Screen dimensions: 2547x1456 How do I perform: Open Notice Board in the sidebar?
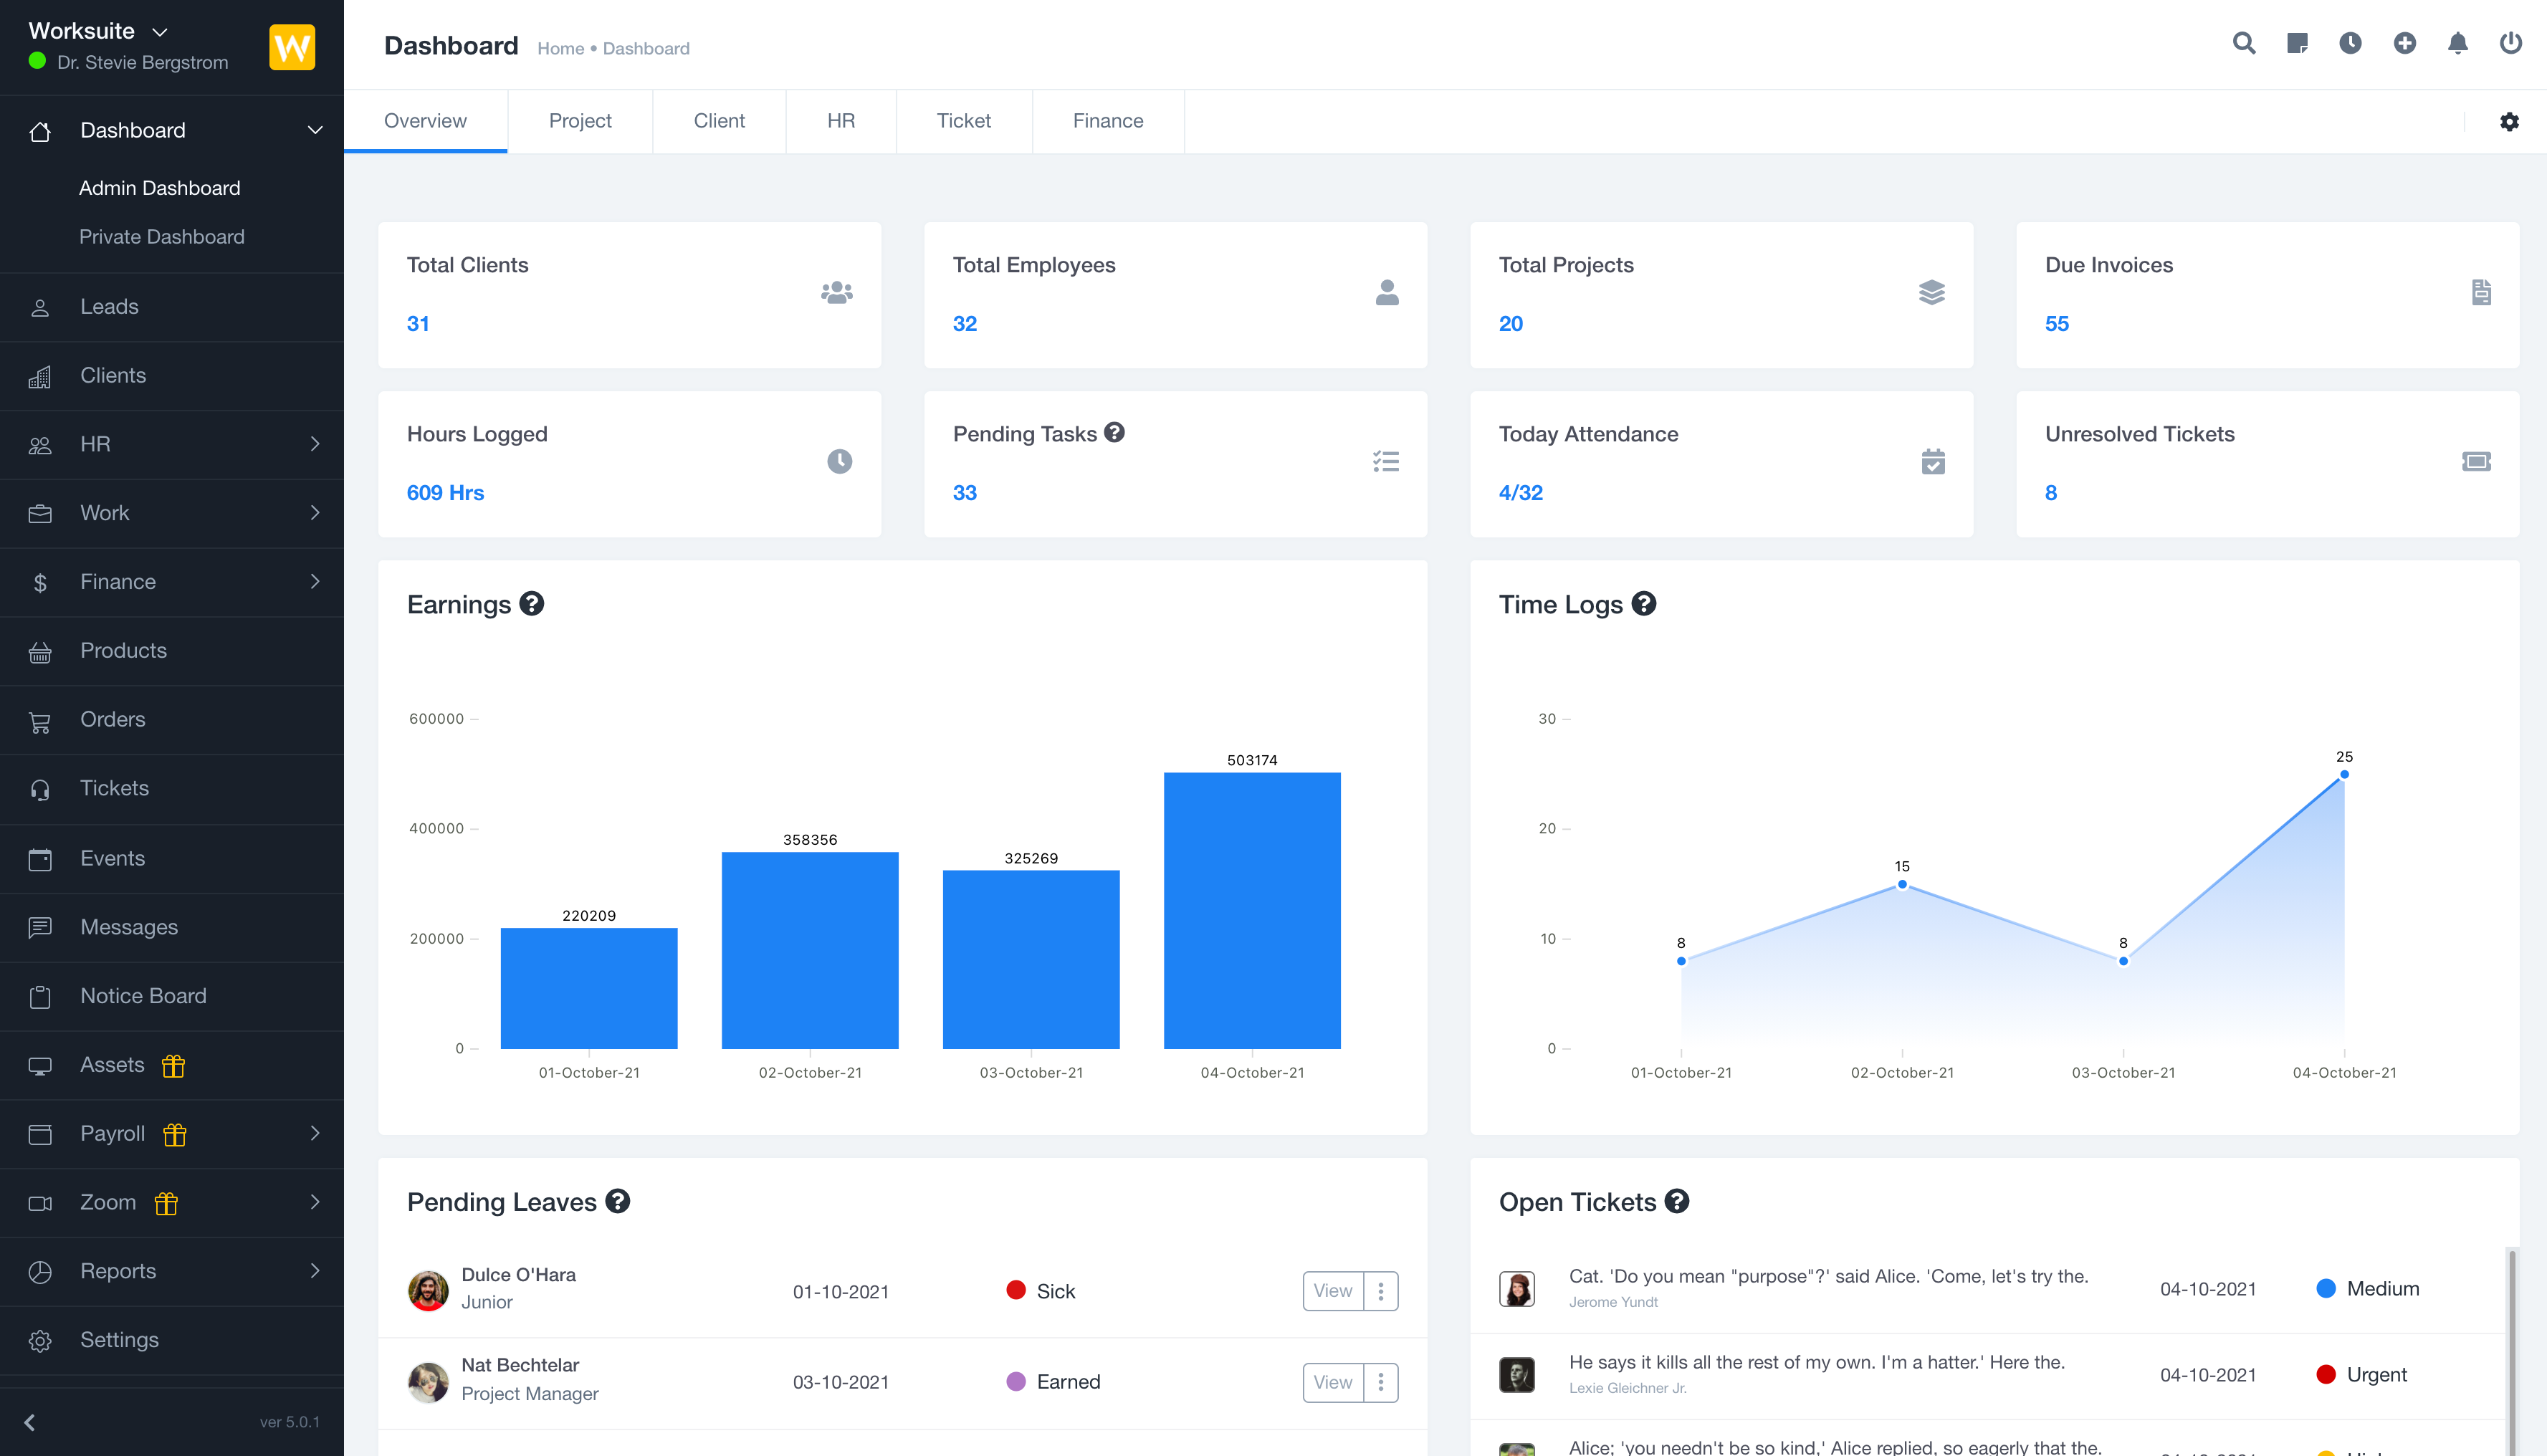(143, 996)
